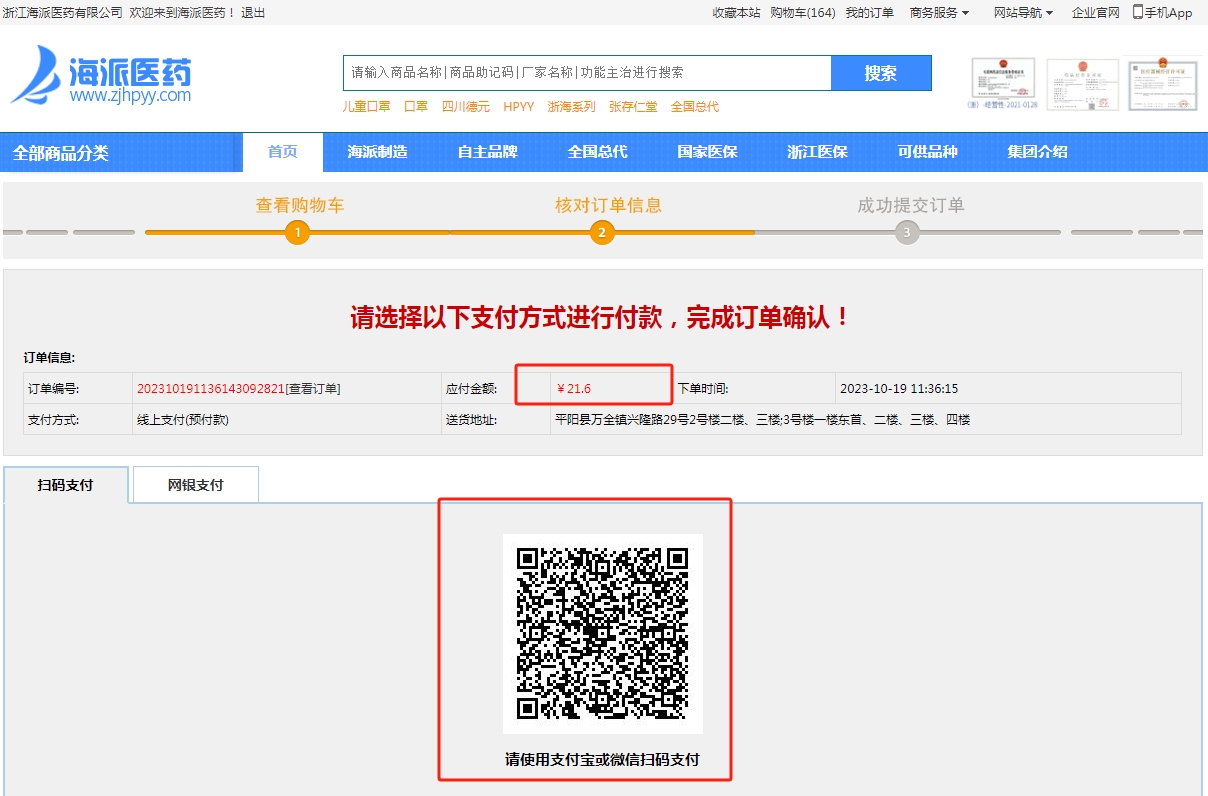Click hot search term 浙海系列
Screen dimensions: 1208x796
pos(571,106)
